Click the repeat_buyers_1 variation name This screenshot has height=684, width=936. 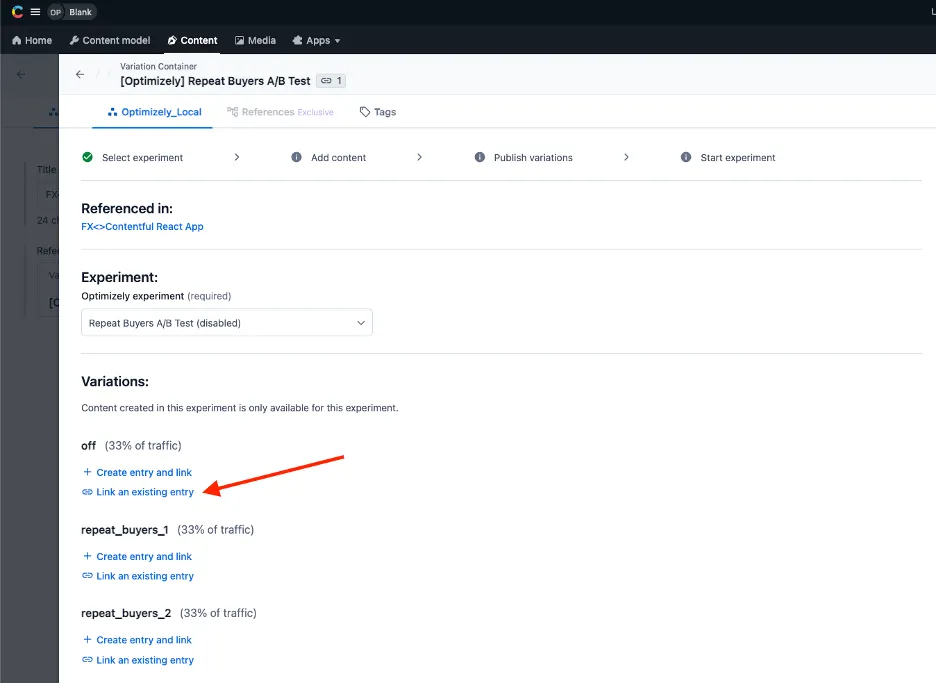pyautogui.click(x=125, y=529)
